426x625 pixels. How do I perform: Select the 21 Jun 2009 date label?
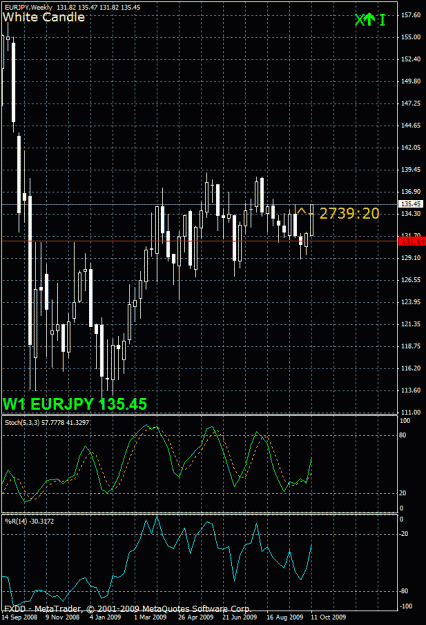tap(240, 617)
